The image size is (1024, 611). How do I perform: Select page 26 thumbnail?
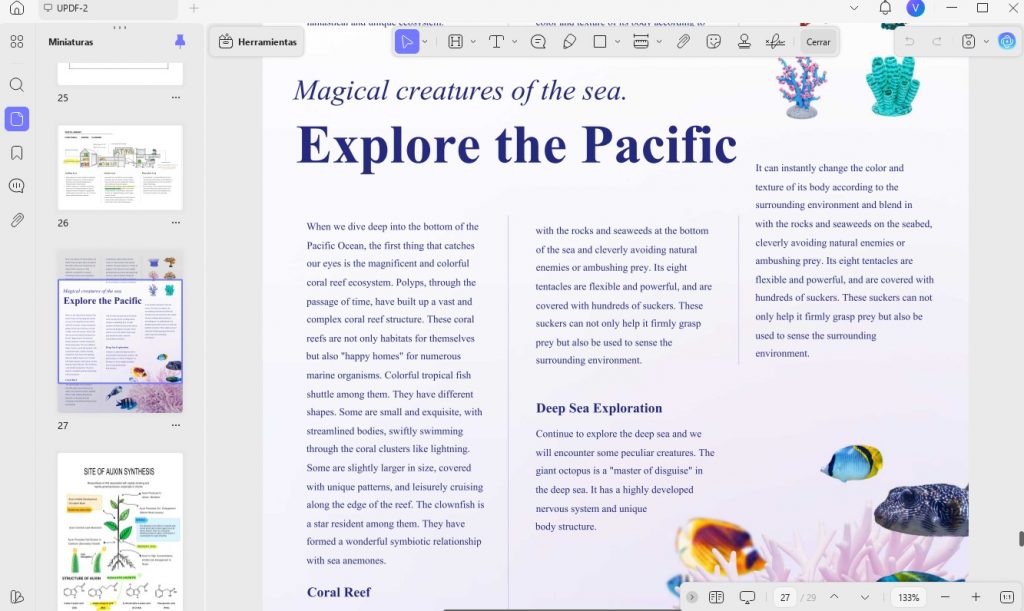click(120, 167)
